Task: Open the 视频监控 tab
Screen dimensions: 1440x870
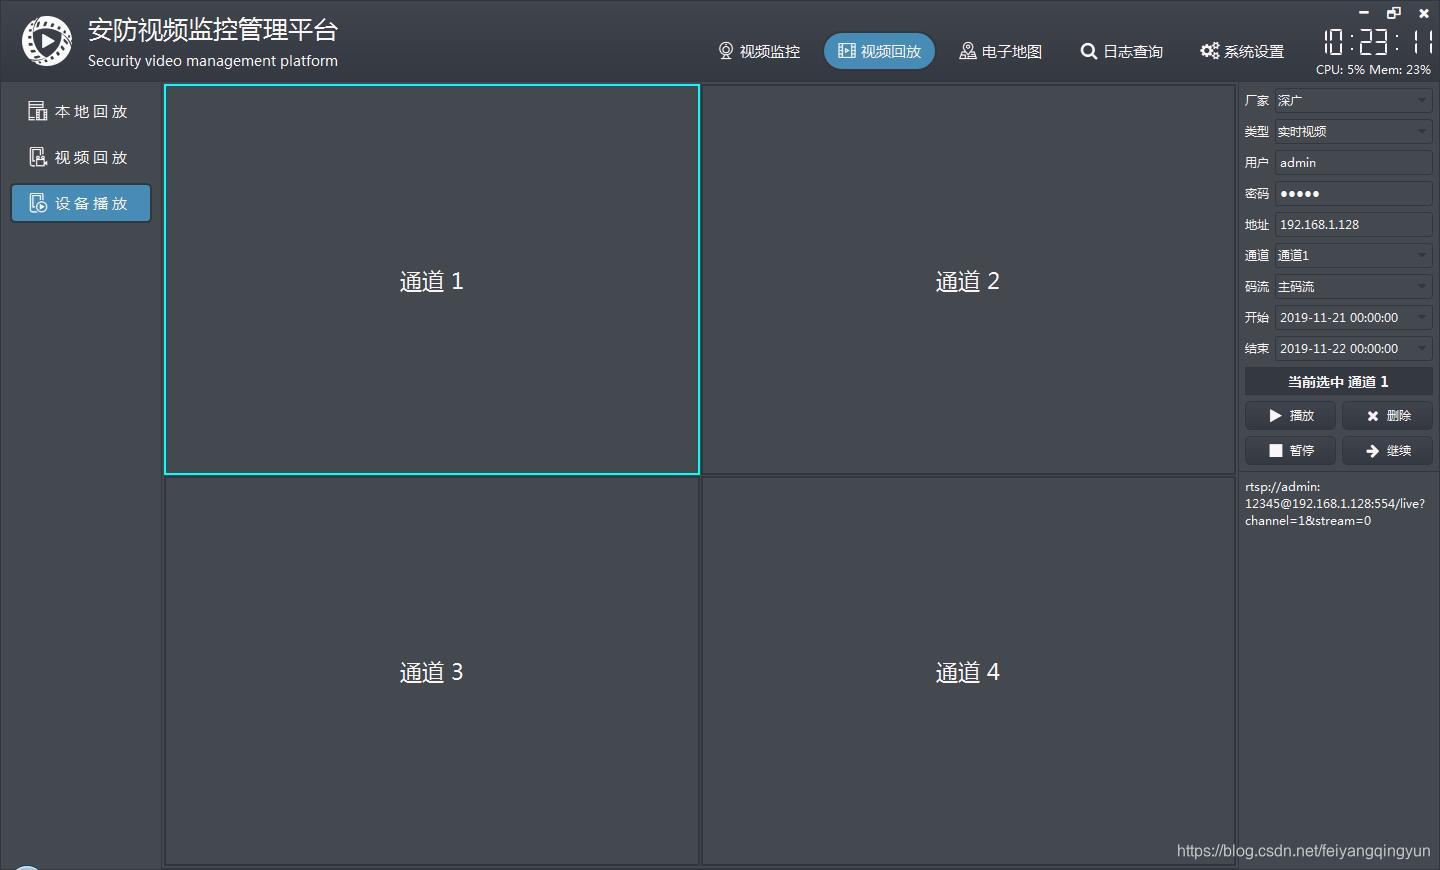Action: click(759, 51)
